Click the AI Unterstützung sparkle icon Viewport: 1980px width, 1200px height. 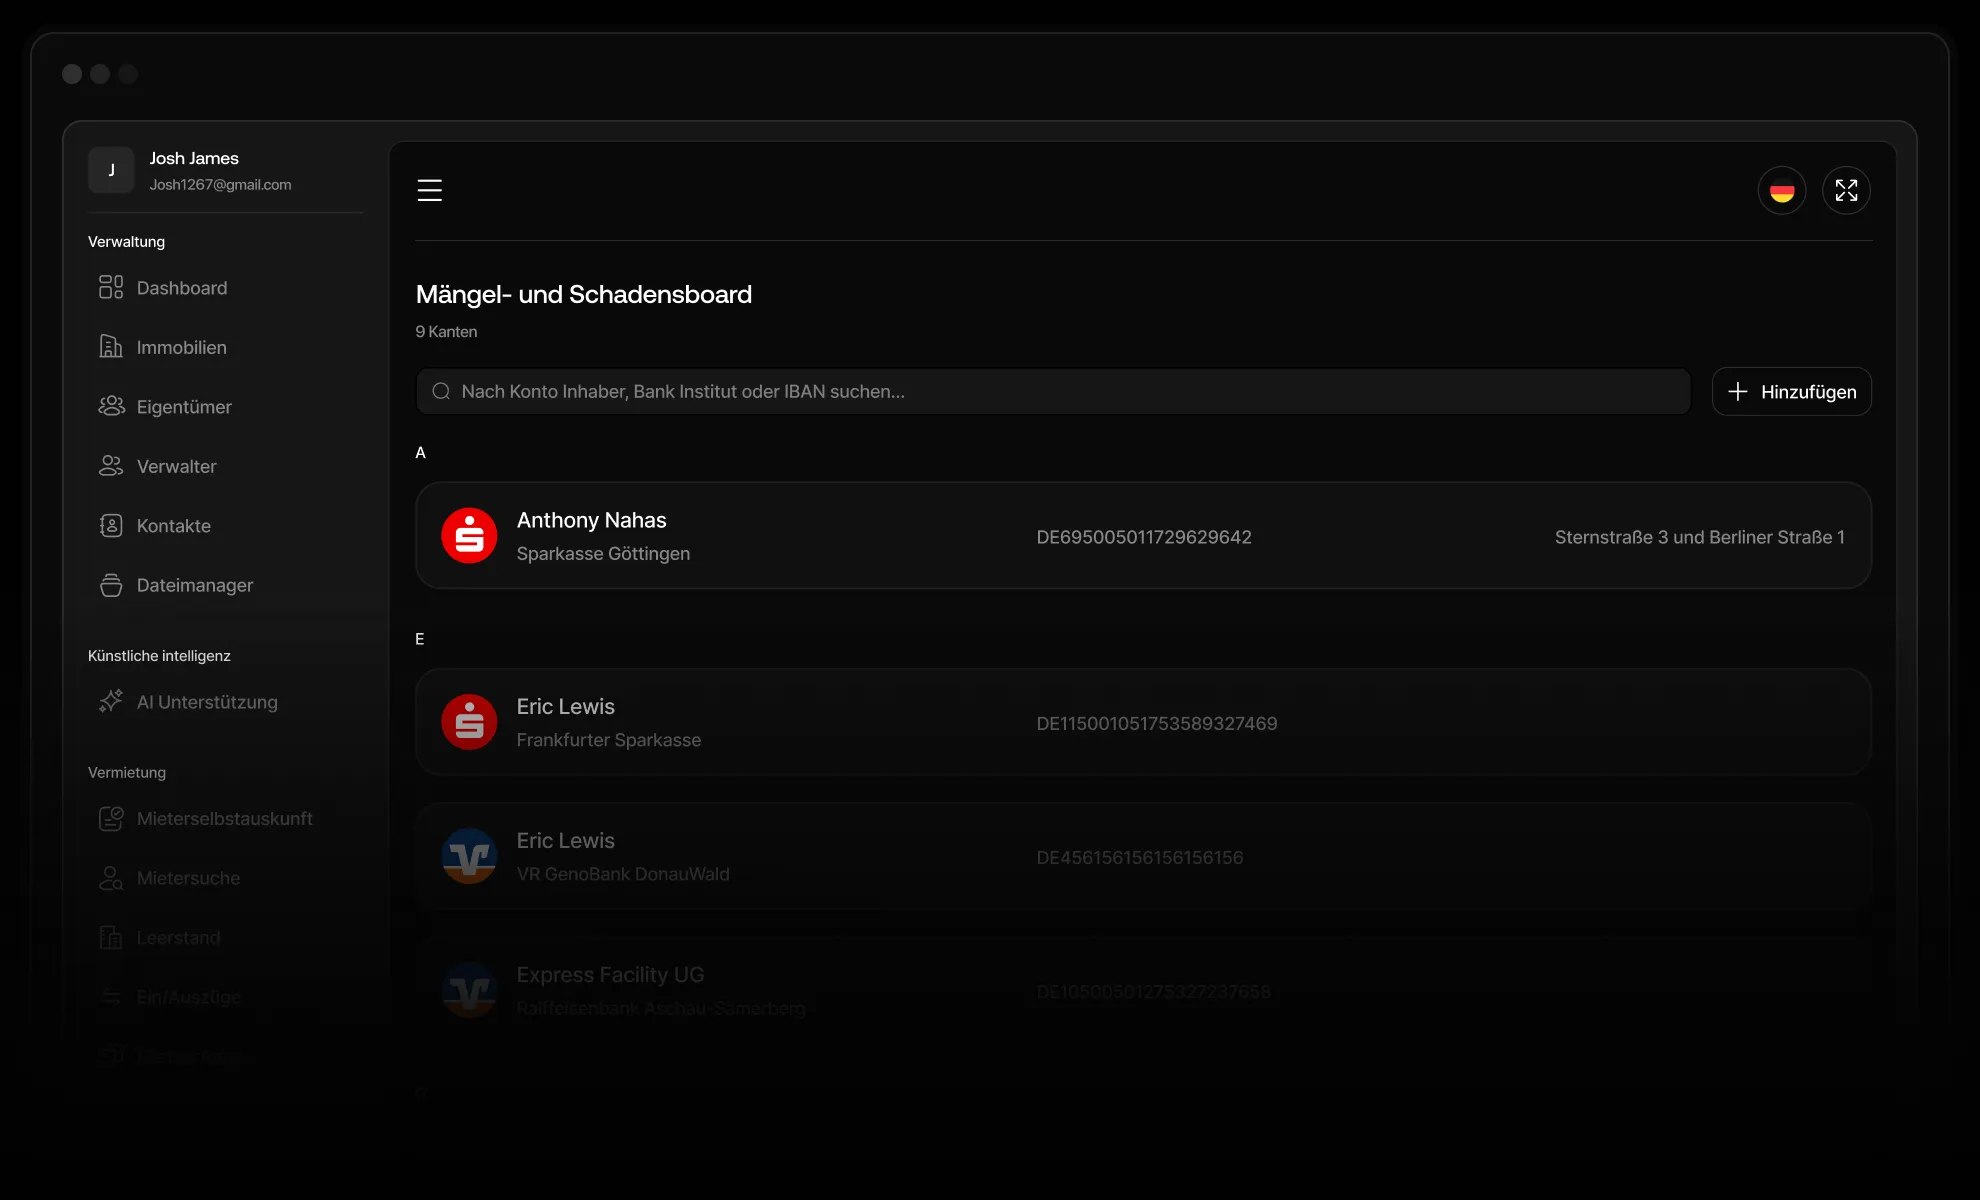(111, 702)
